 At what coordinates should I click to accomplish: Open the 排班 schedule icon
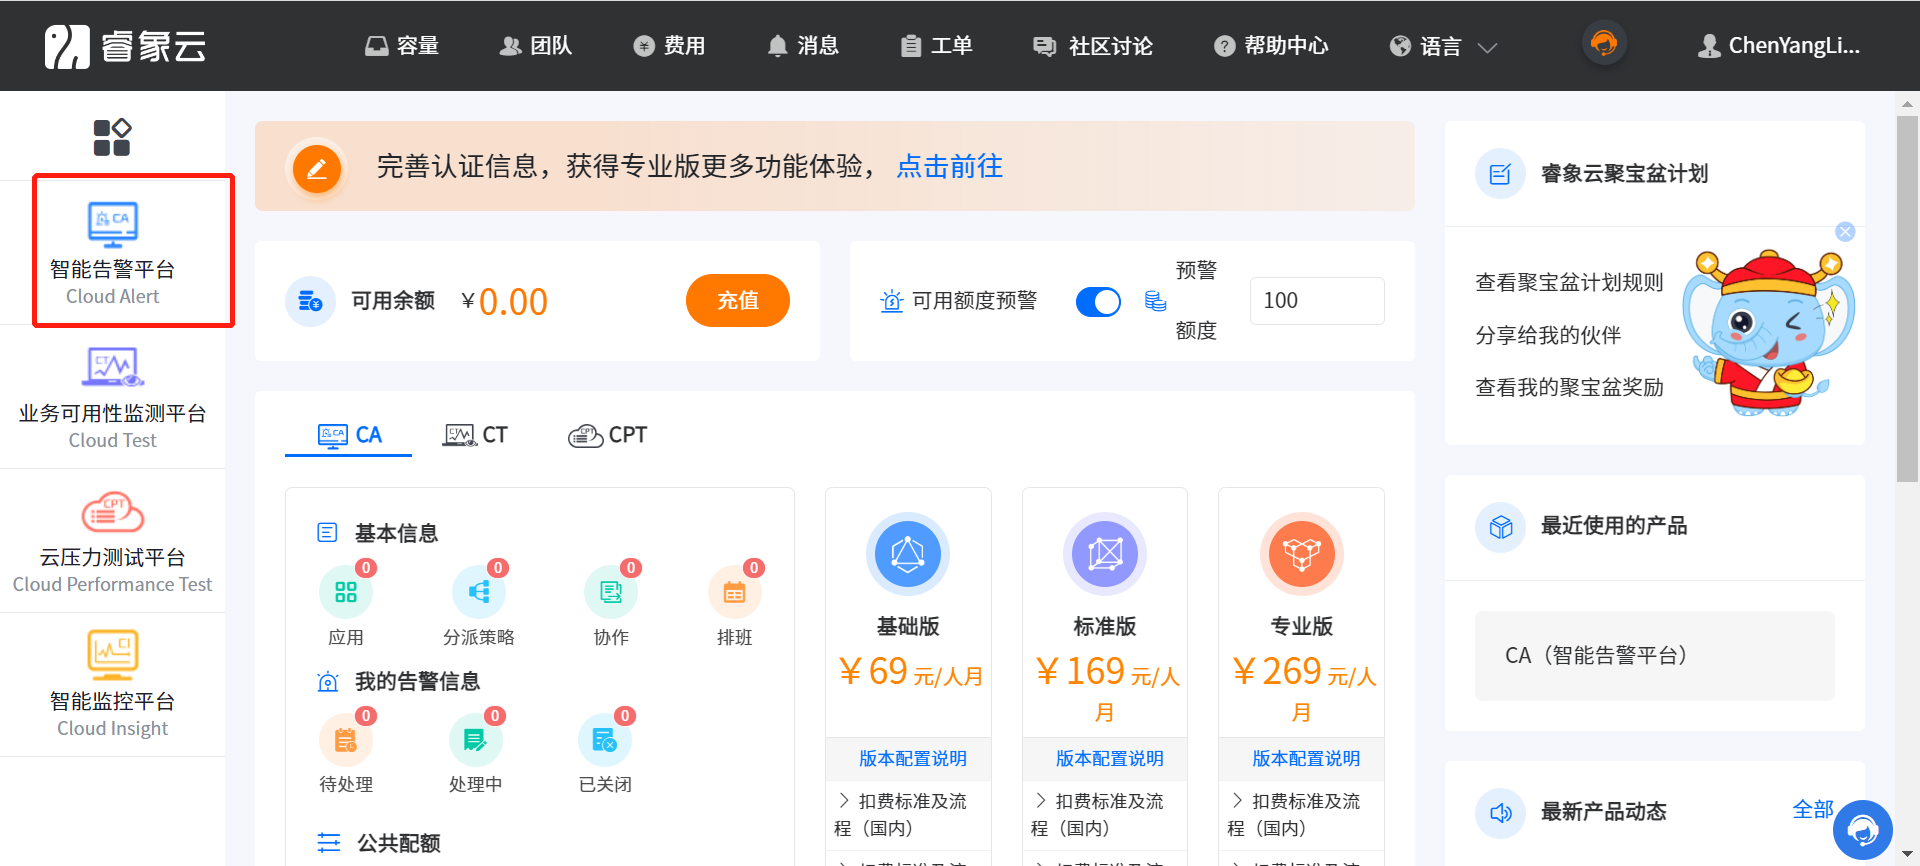click(x=734, y=593)
